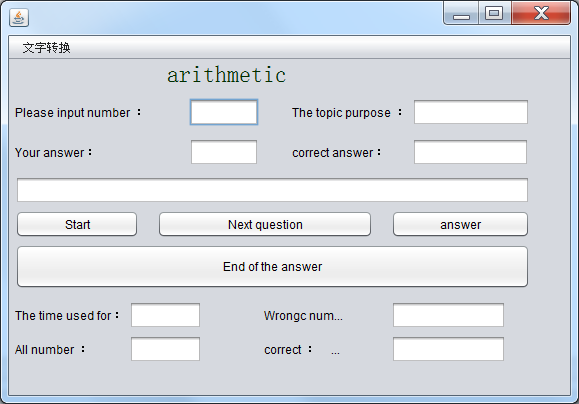Click the 'All number' label
Viewport: 579px width, 404px height.
(50, 350)
